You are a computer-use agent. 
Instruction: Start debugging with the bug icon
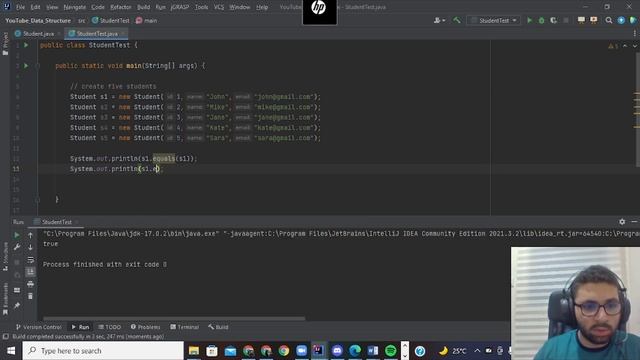coord(542,20)
